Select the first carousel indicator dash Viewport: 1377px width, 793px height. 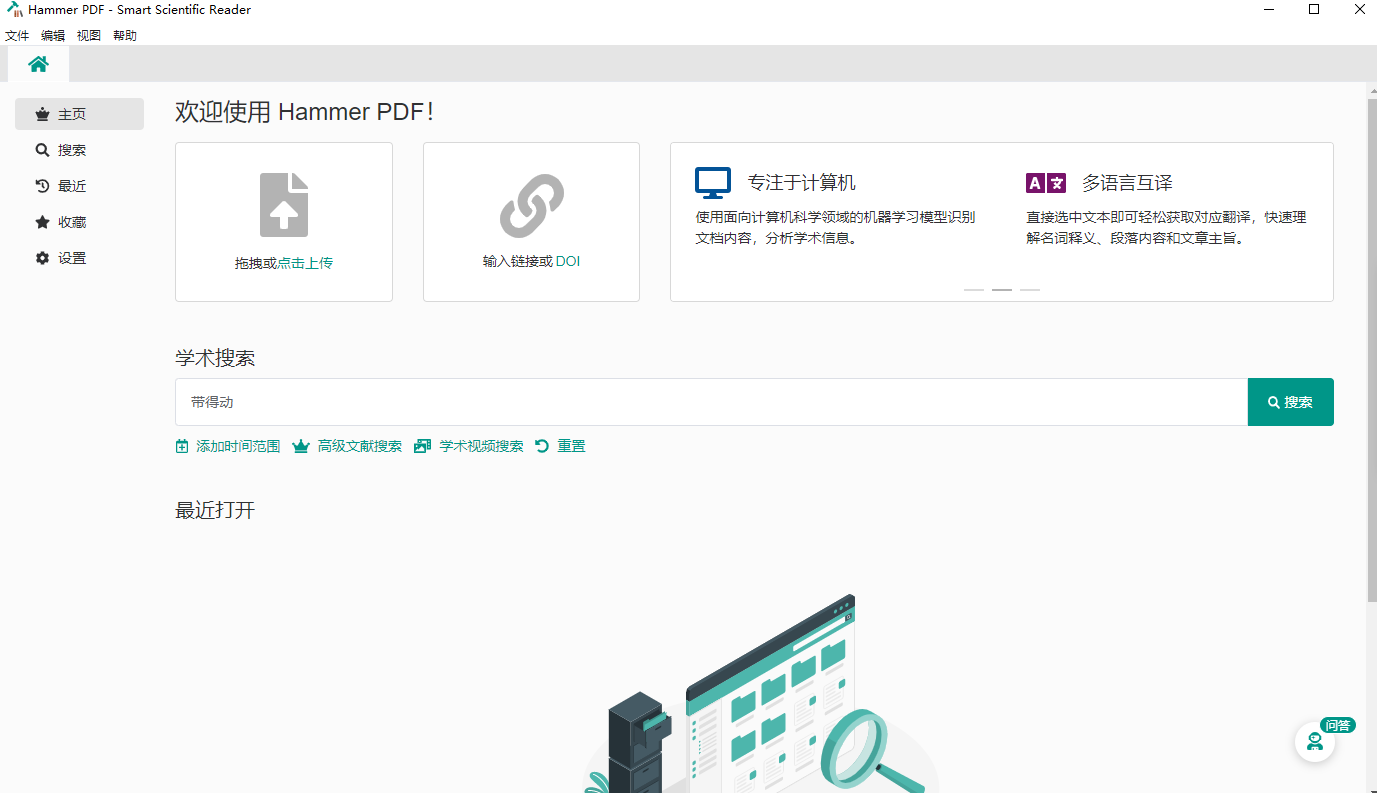(974, 289)
